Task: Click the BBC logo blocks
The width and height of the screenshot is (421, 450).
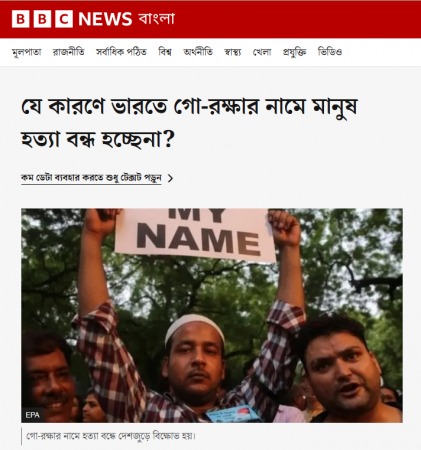Action: [x=42, y=19]
